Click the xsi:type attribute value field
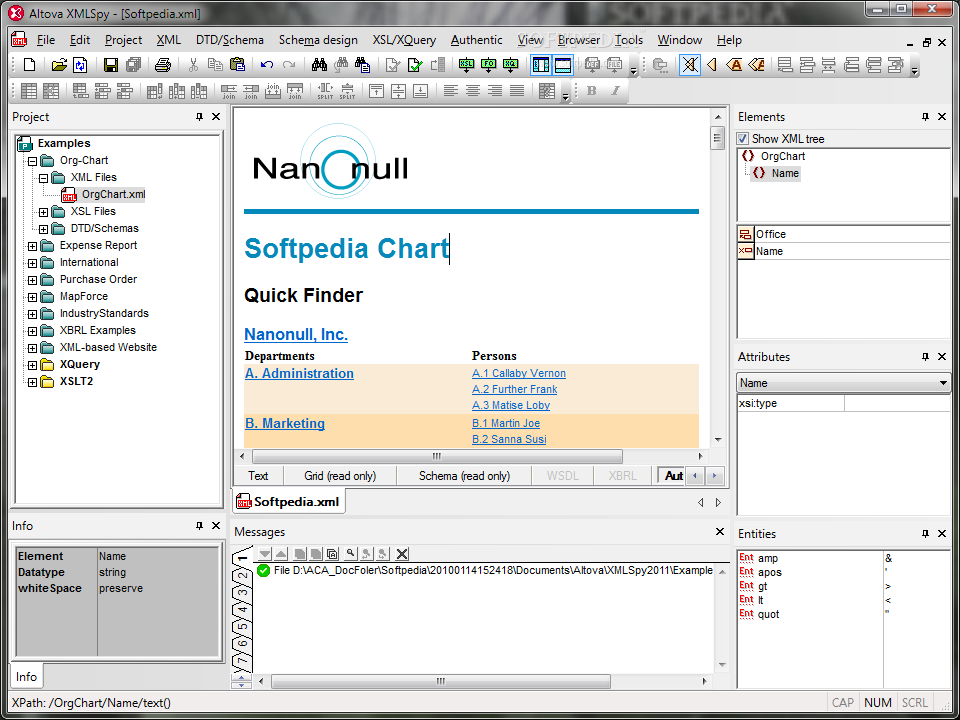The image size is (960, 720). coord(897,403)
